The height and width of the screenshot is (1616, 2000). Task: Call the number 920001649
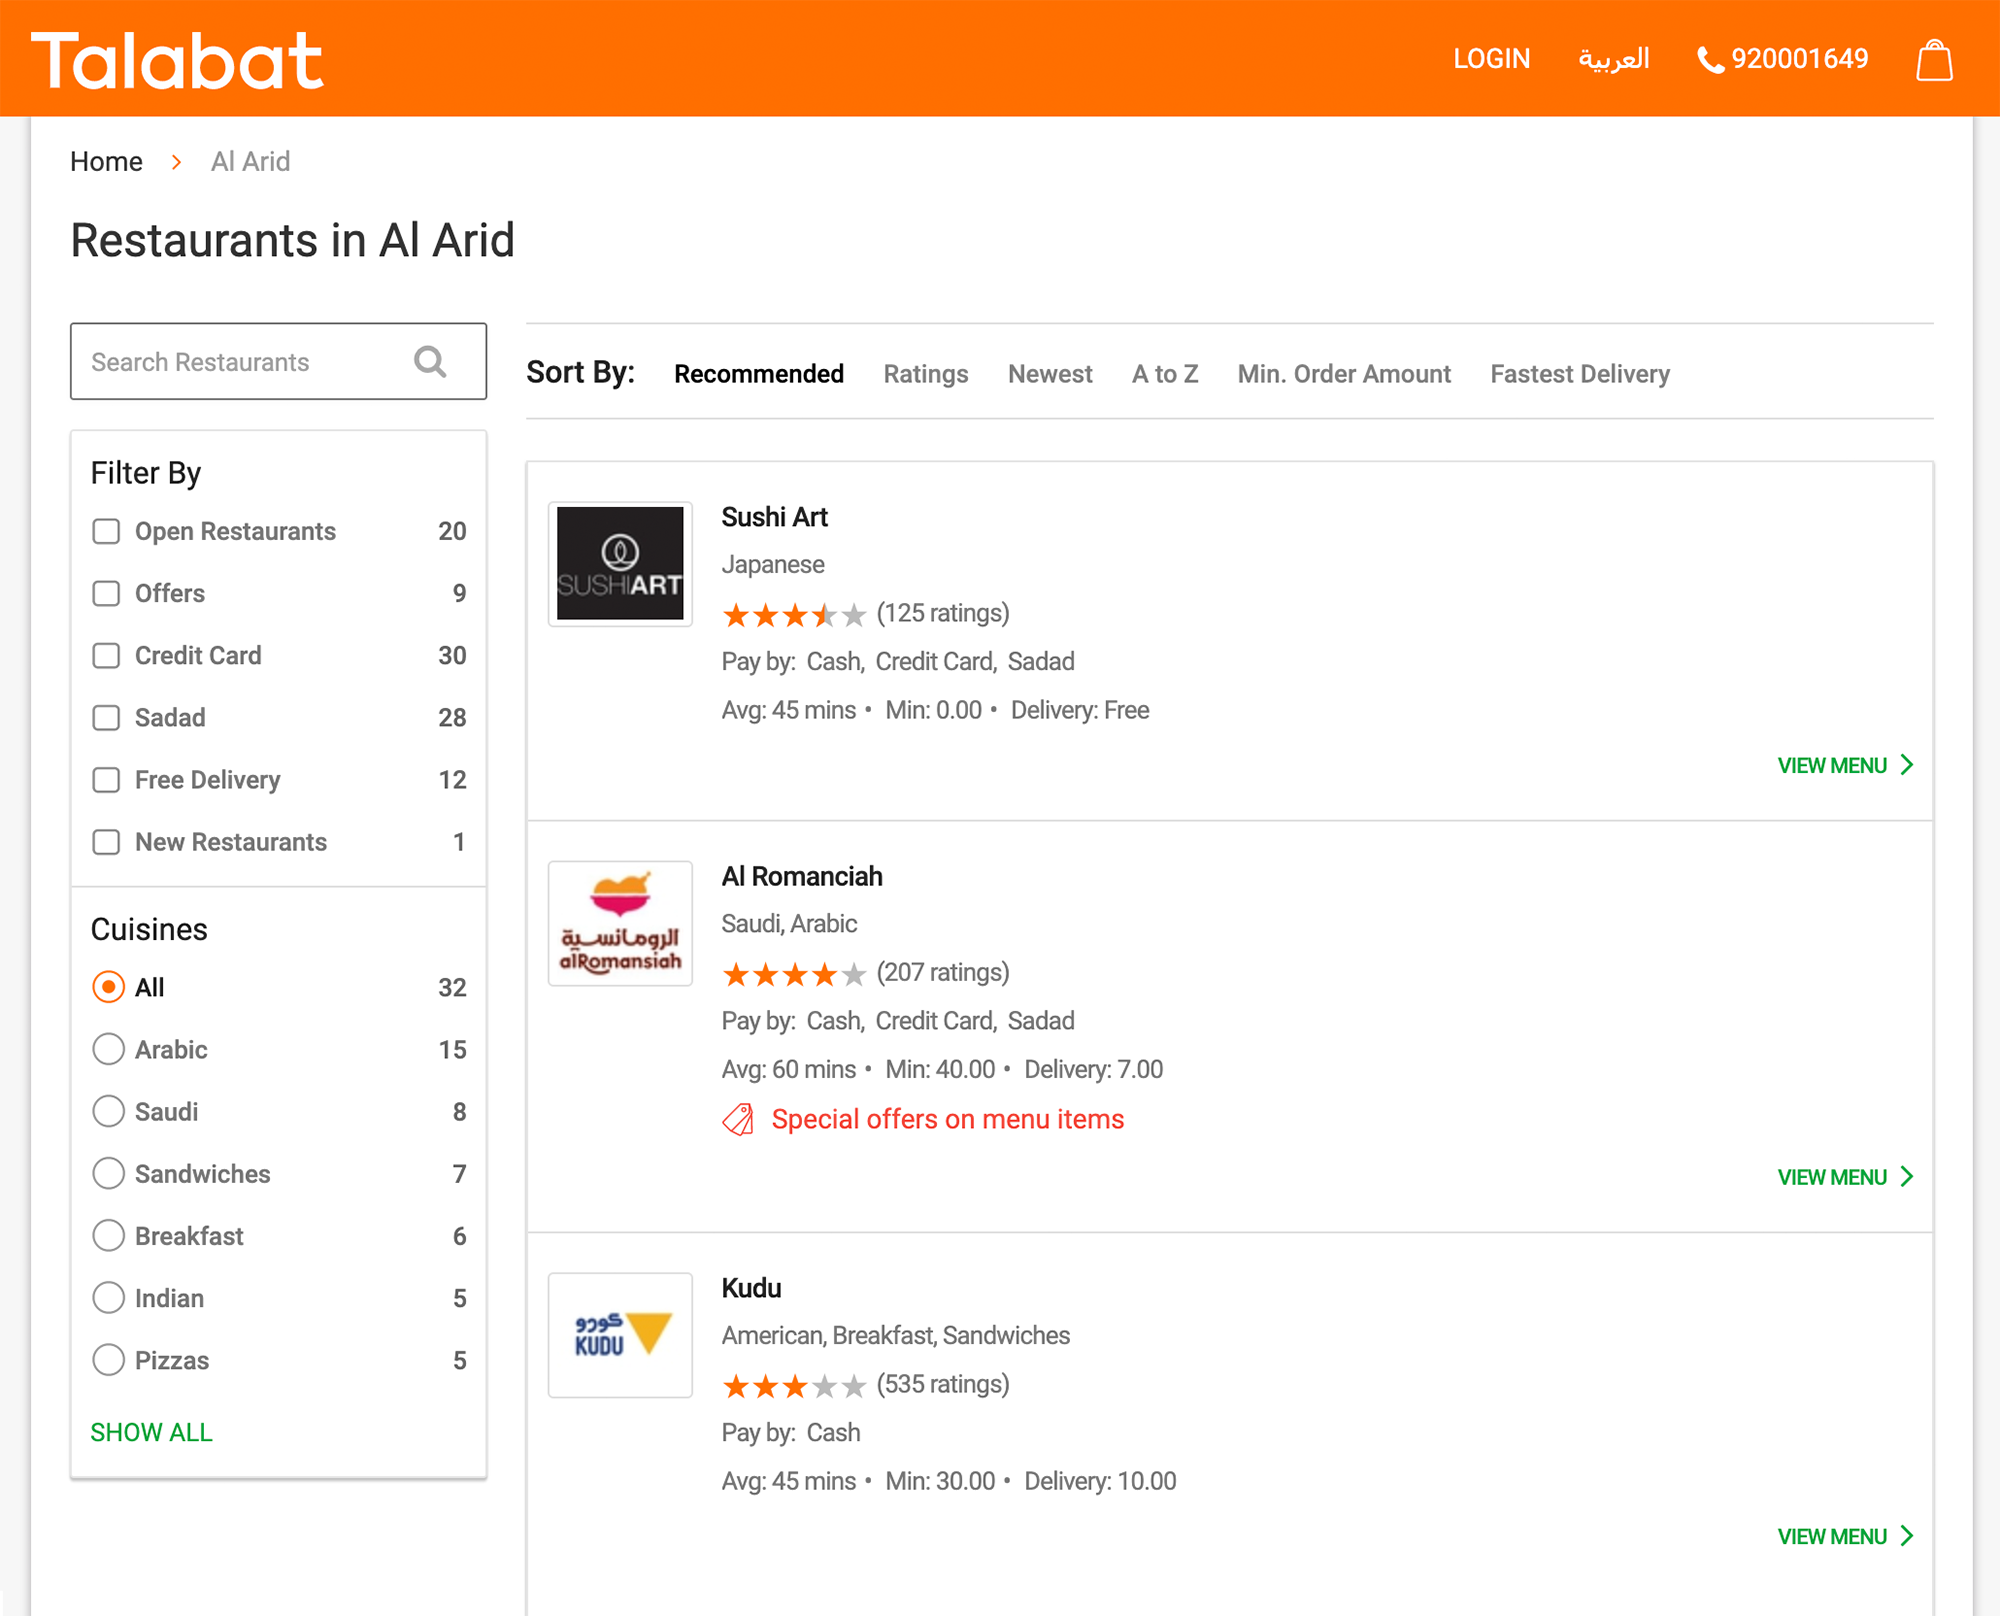coord(1800,59)
